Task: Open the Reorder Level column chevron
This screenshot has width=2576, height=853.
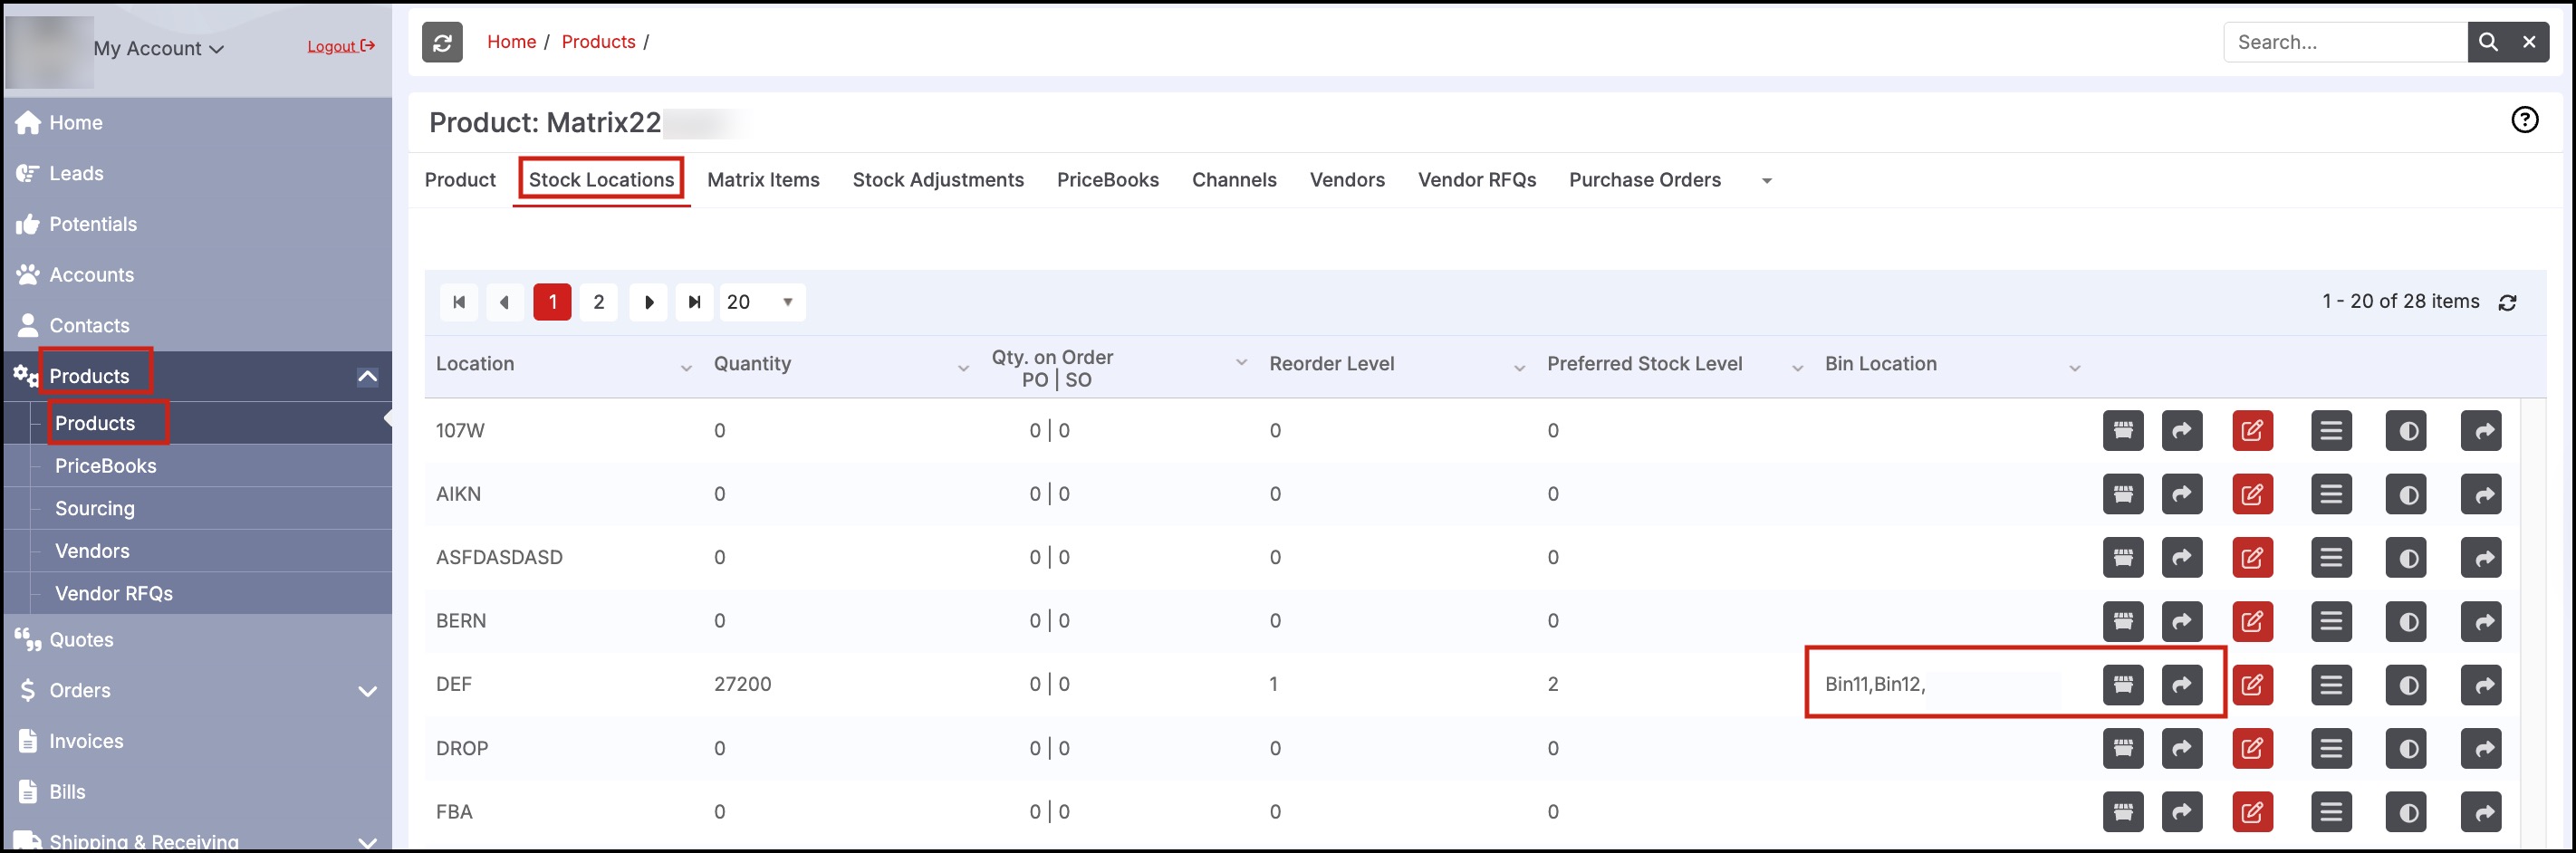Action: coord(1519,368)
